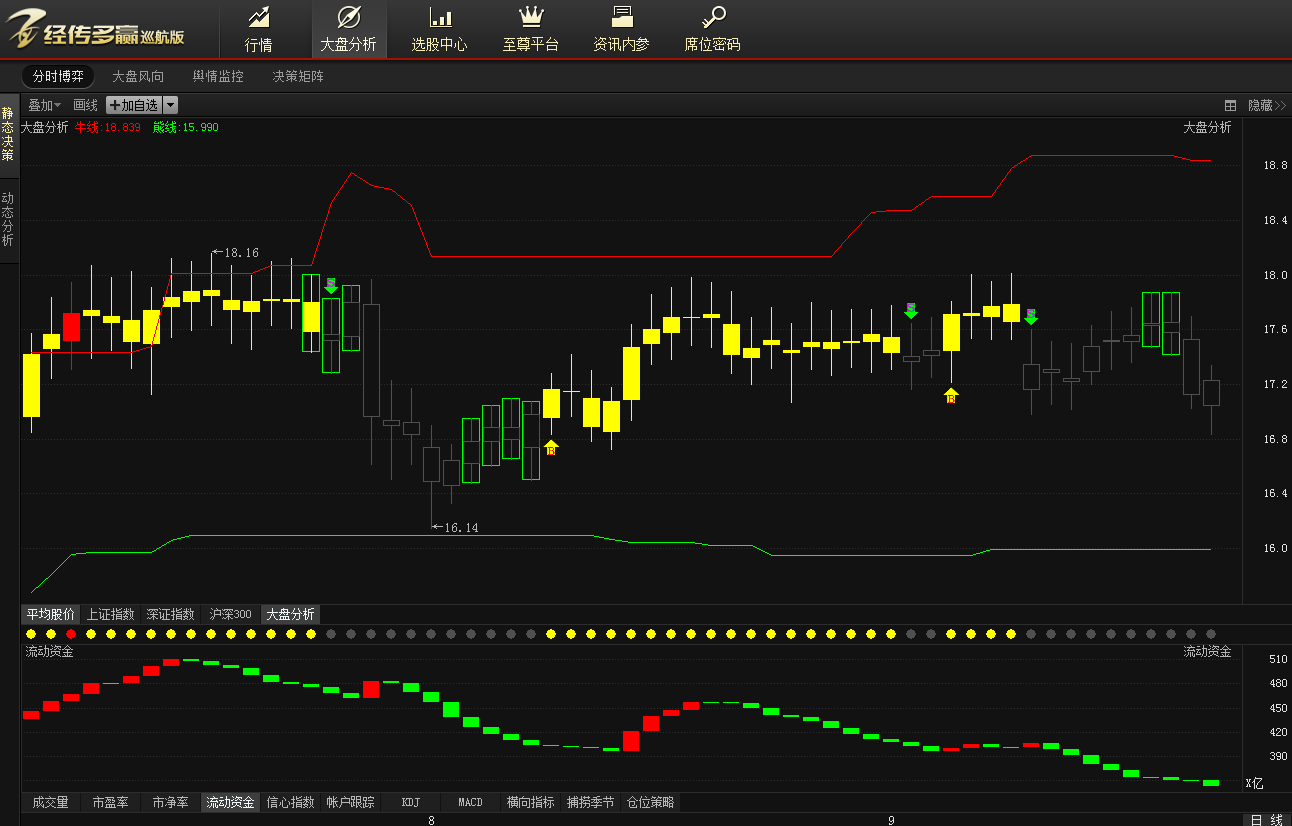Switch indicator to MACD
Screen dimensions: 1292x826
(x=470, y=802)
